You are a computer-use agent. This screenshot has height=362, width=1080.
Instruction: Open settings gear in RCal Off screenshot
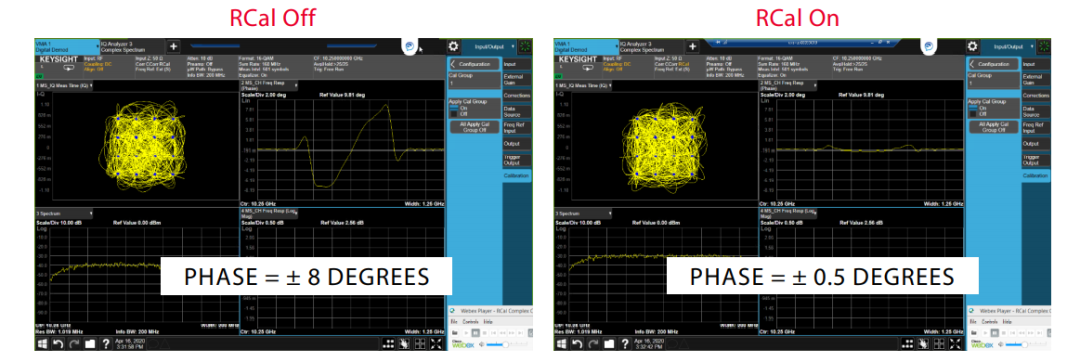coord(453,46)
